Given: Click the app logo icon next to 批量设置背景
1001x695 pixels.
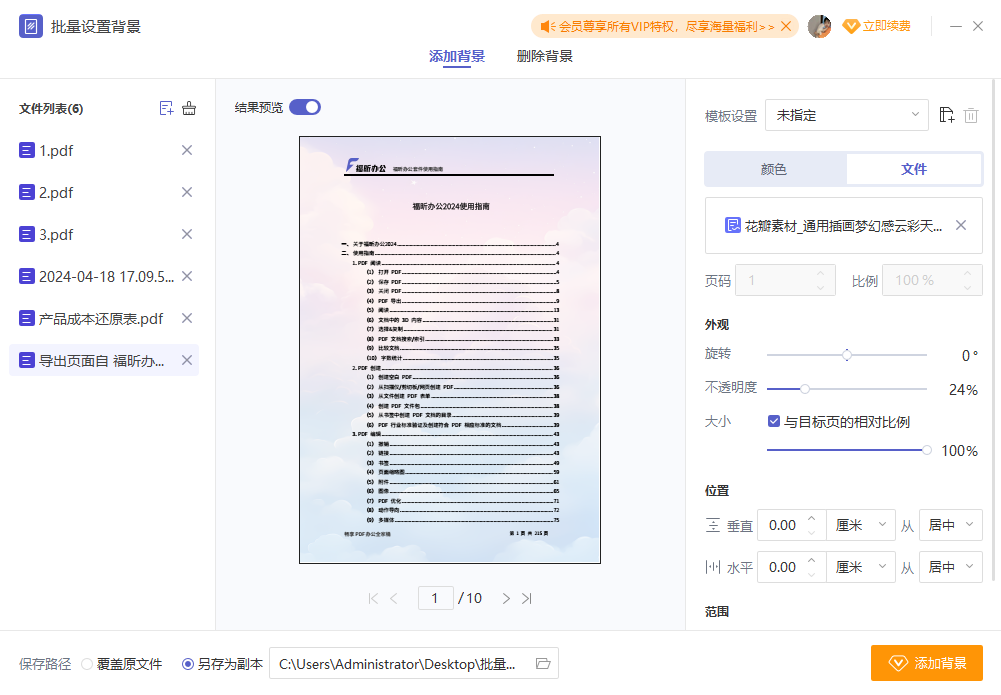Looking at the screenshot, I should click(31, 26).
